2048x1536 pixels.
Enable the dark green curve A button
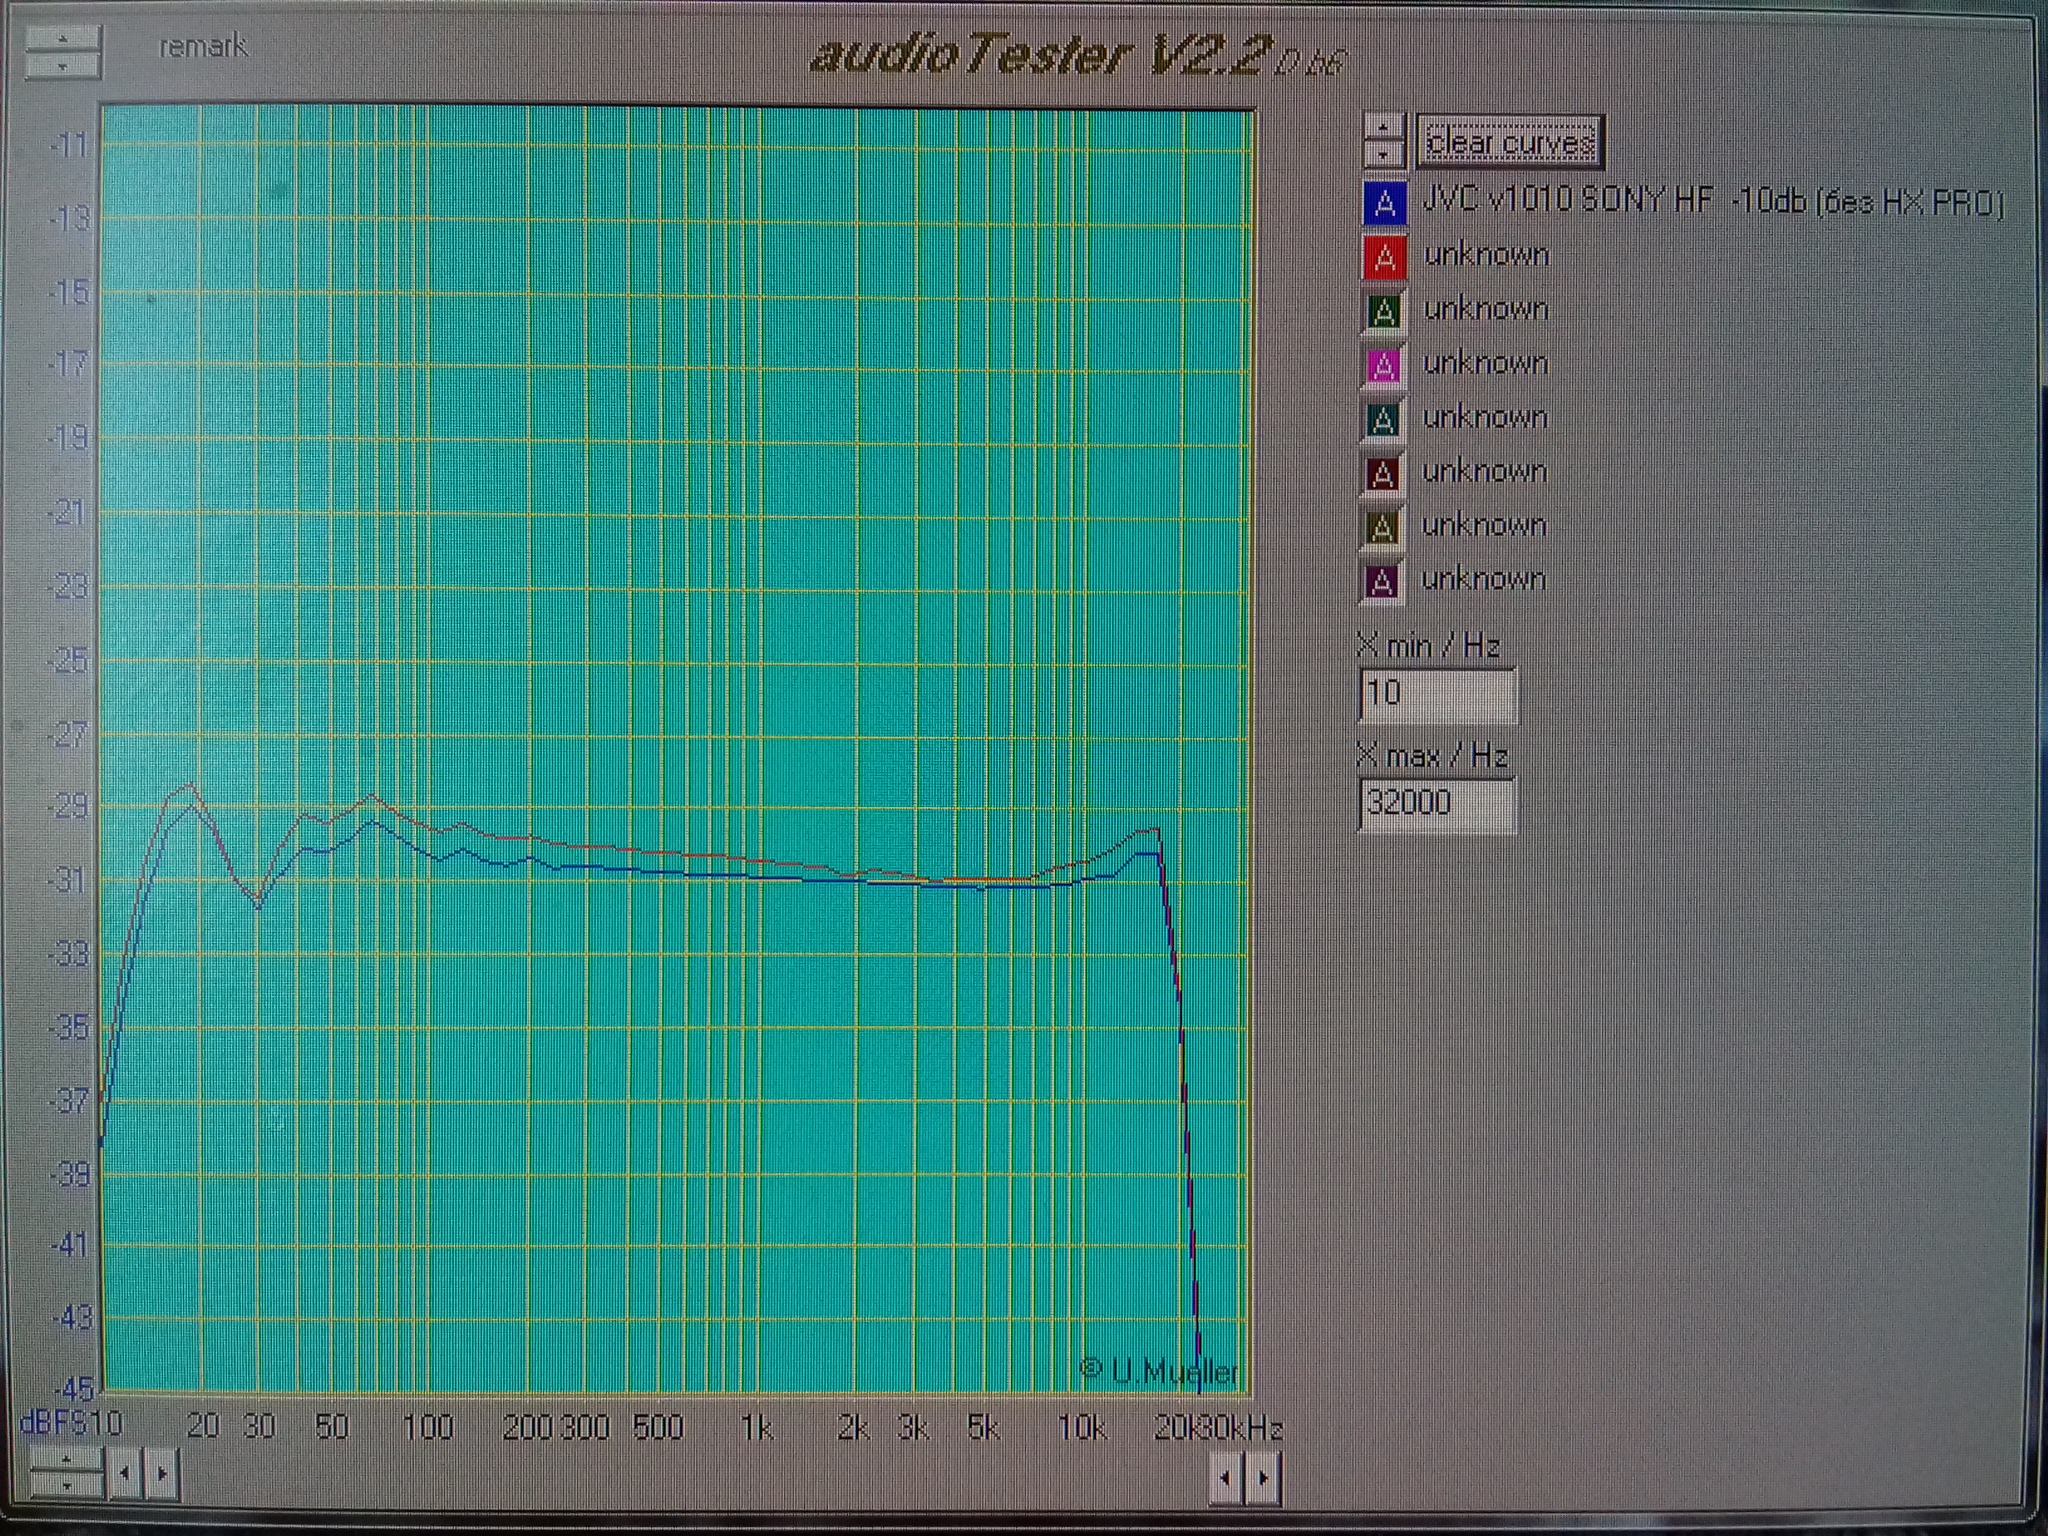[1384, 312]
